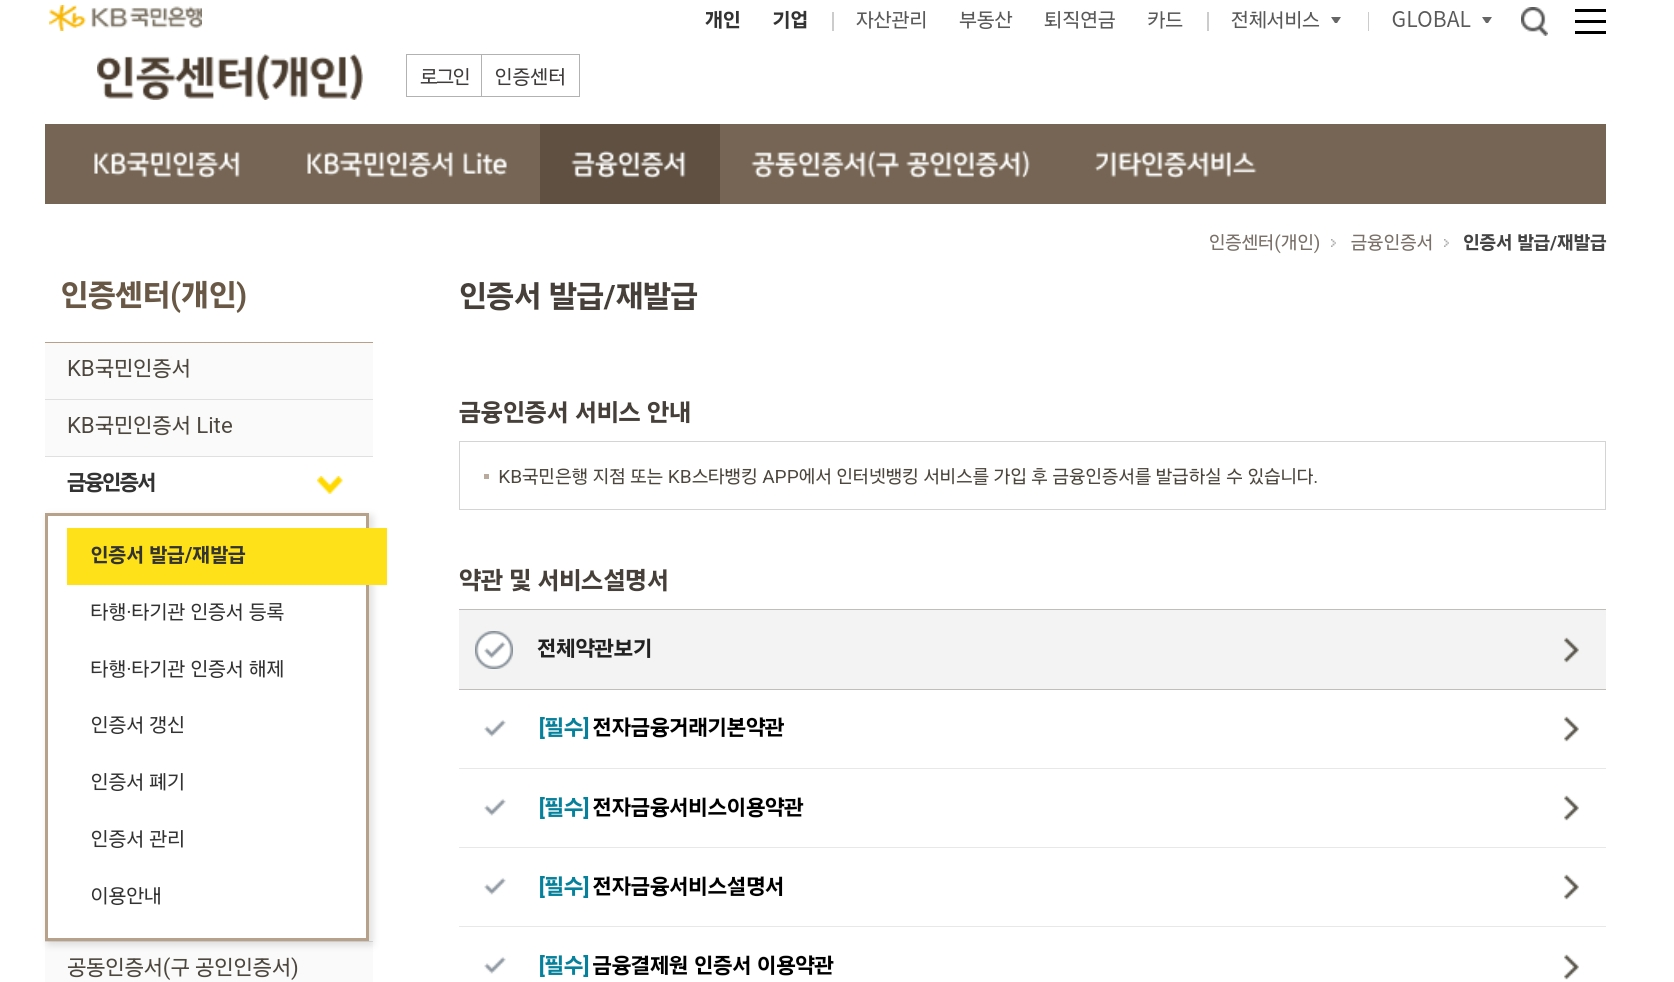Click the 전체약관보기 label
This screenshot has width=1674, height=982.
pos(594,649)
